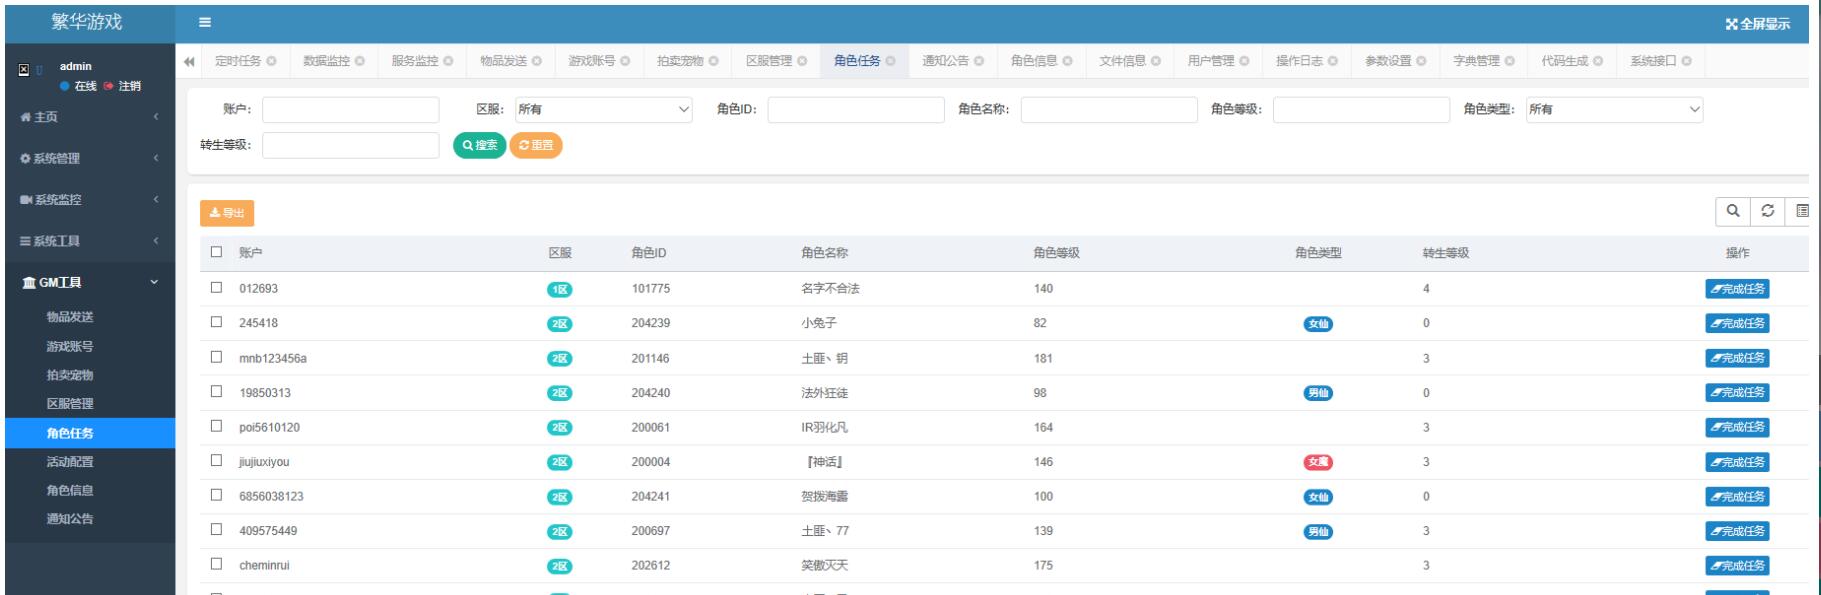Click the table refresh icon

point(1767,211)
